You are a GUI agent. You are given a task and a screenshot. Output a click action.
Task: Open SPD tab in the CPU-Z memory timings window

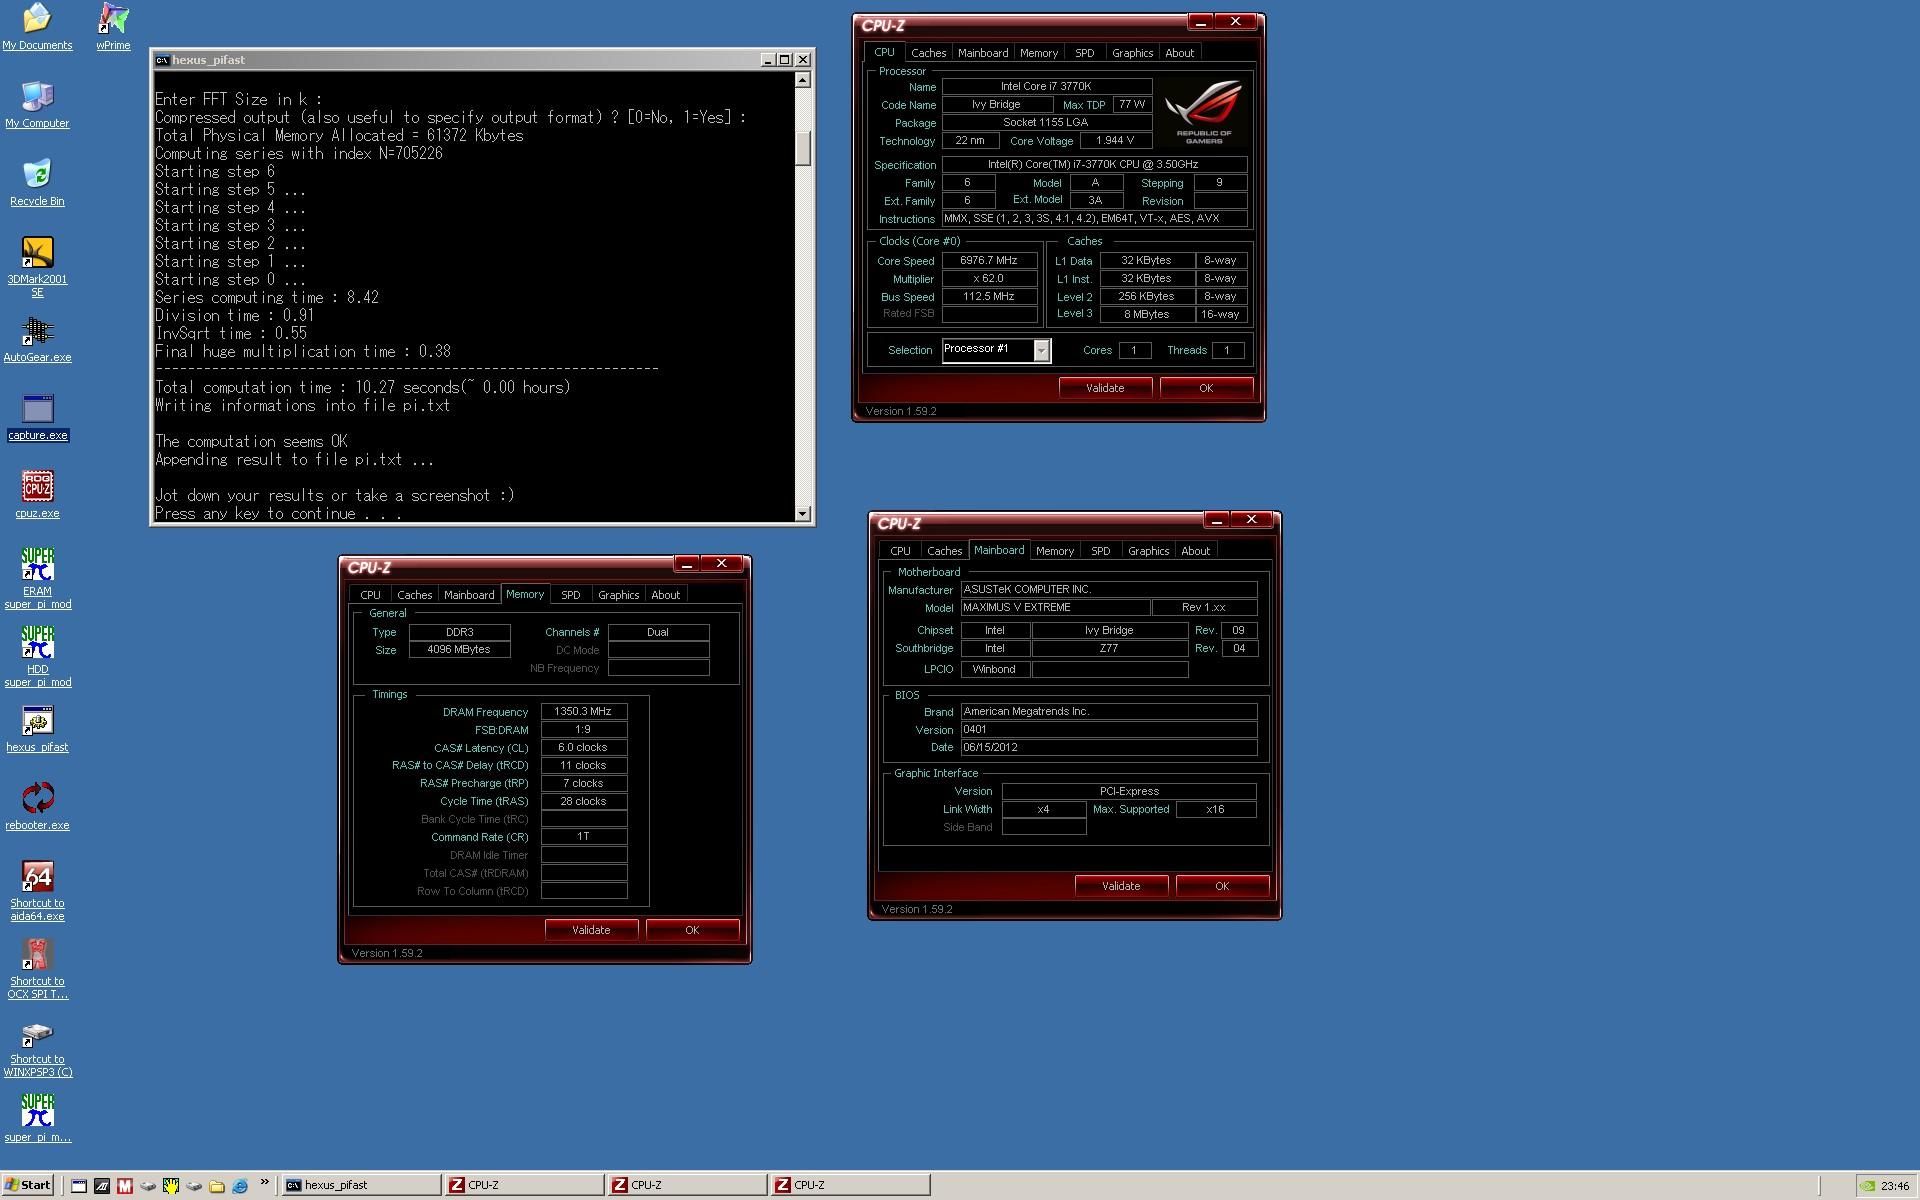[571, 595]
